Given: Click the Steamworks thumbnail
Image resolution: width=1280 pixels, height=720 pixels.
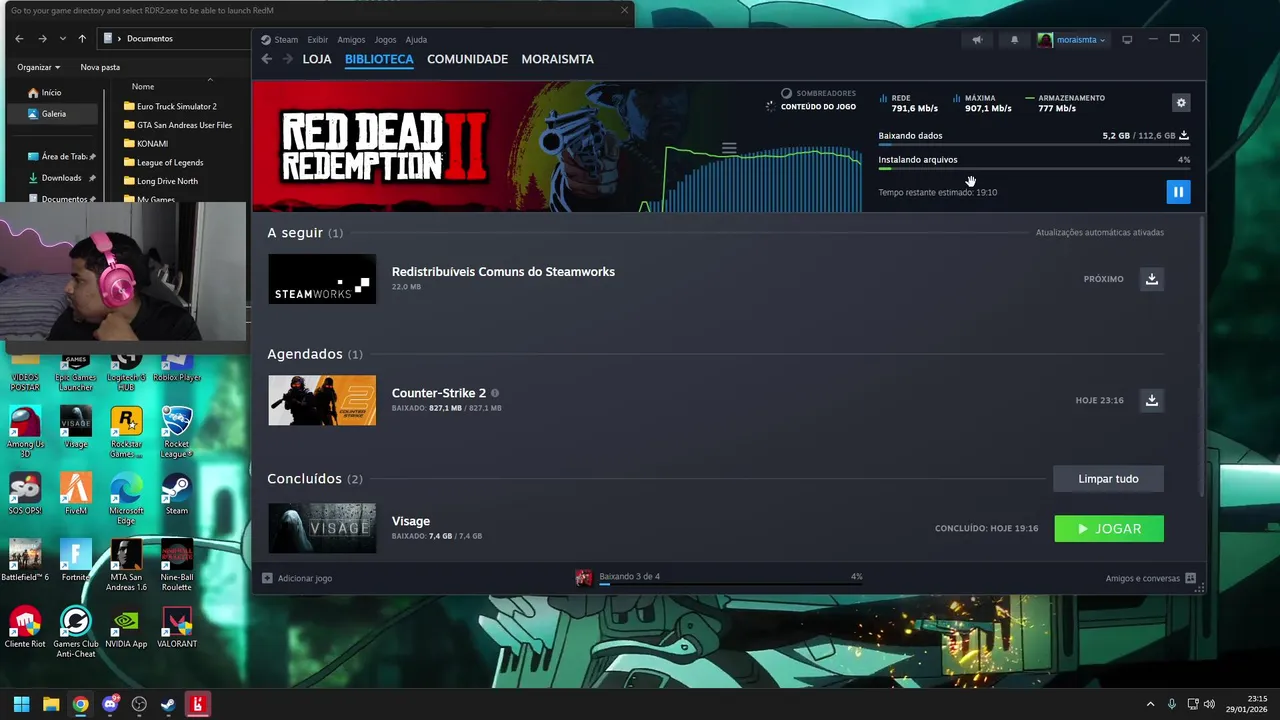Looking at the screenshot, I should [x=322, y=279].
